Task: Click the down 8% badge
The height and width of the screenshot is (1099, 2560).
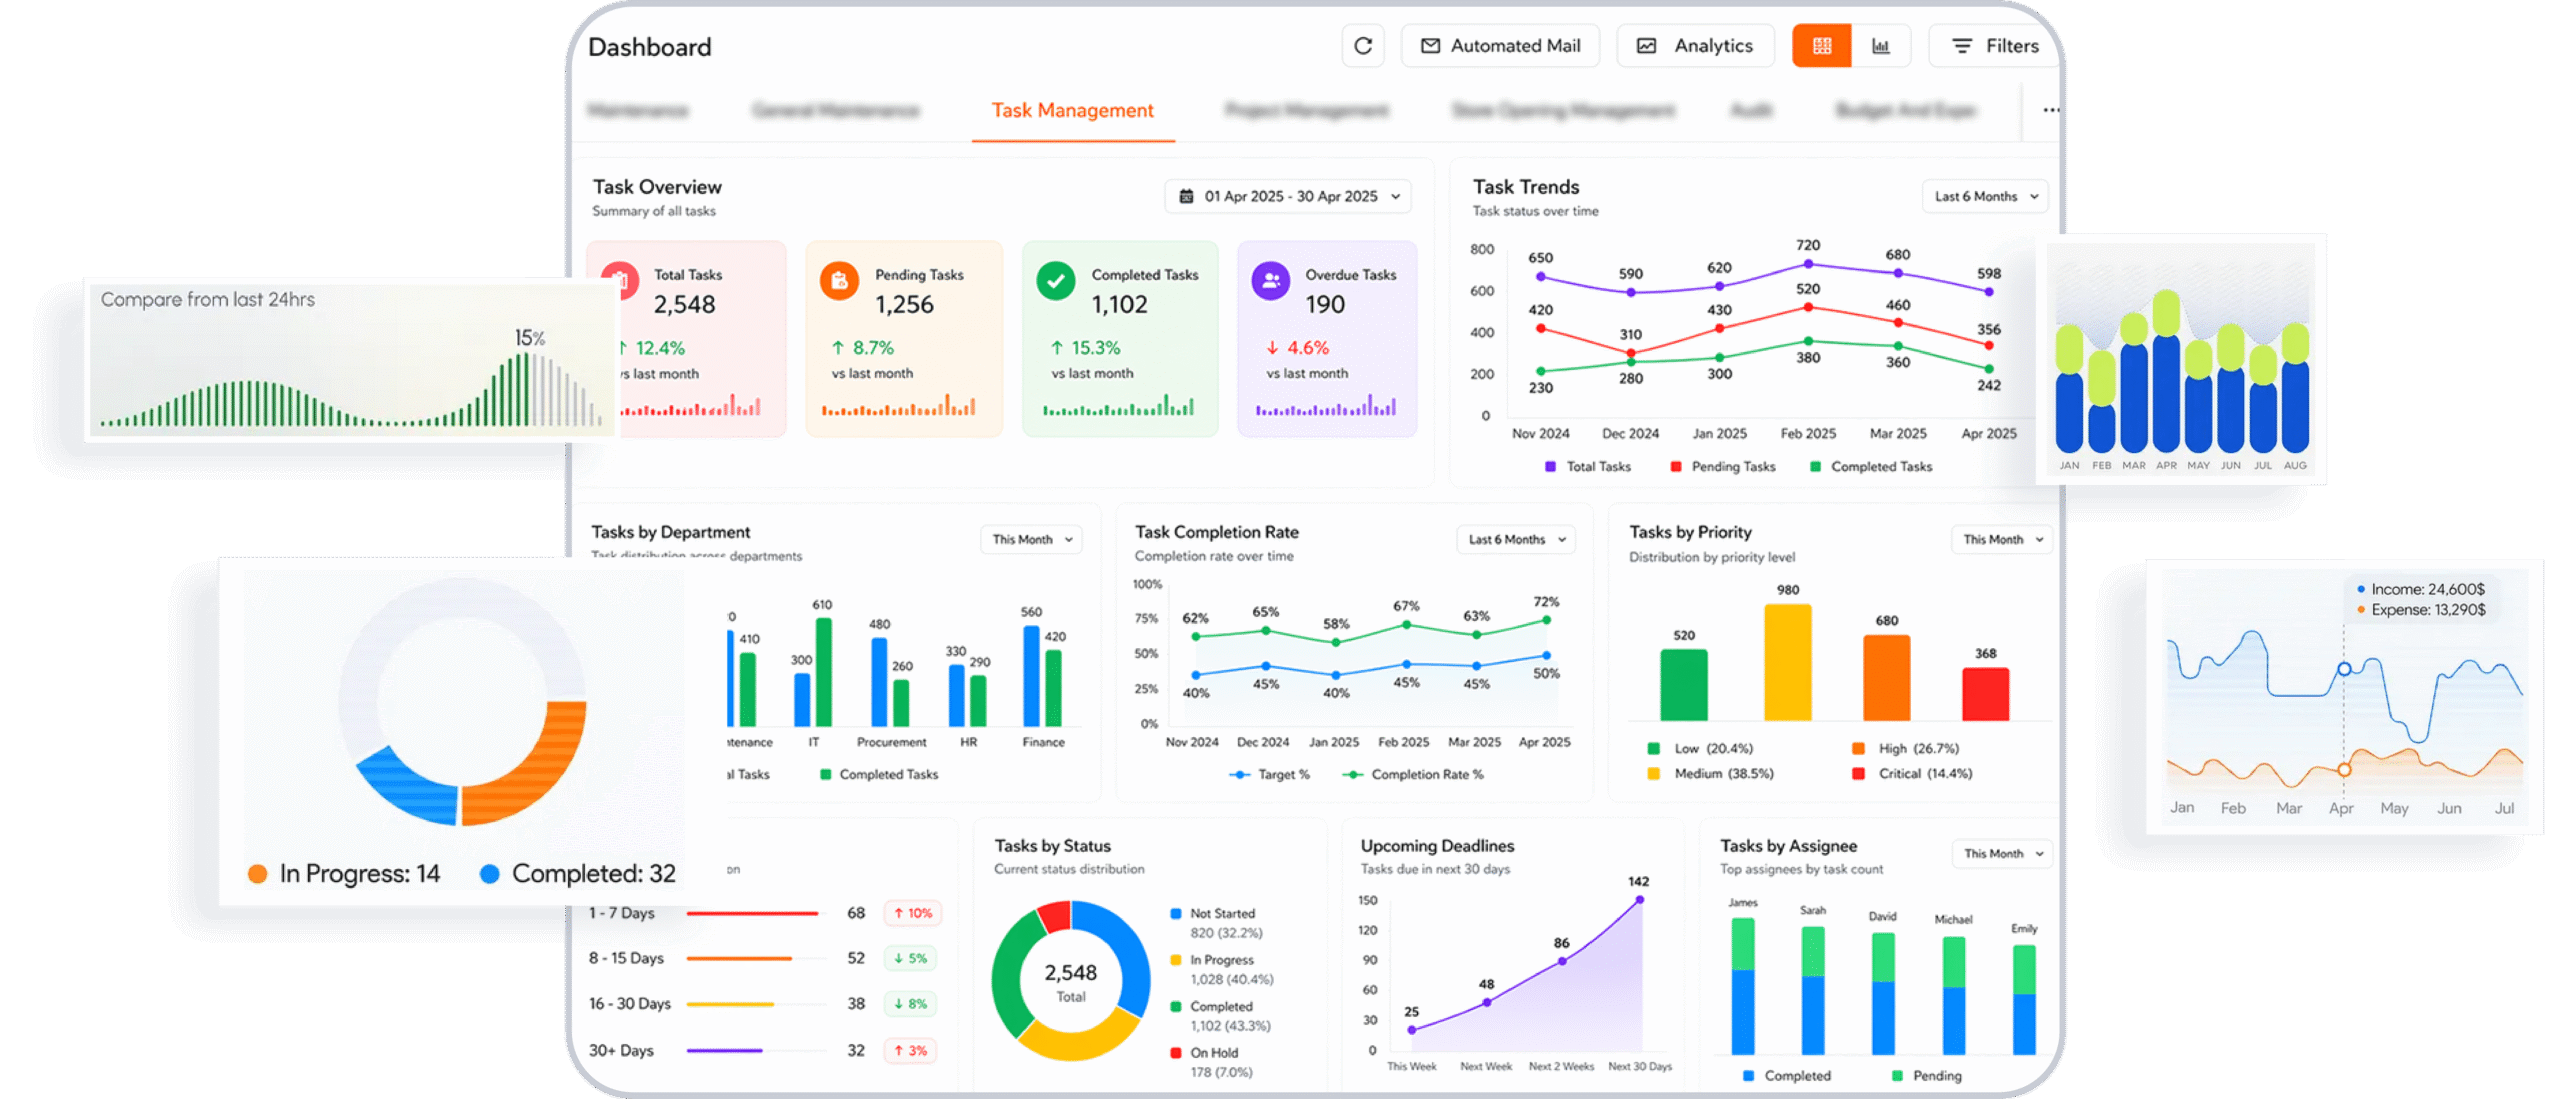Action: point(911,1003)
